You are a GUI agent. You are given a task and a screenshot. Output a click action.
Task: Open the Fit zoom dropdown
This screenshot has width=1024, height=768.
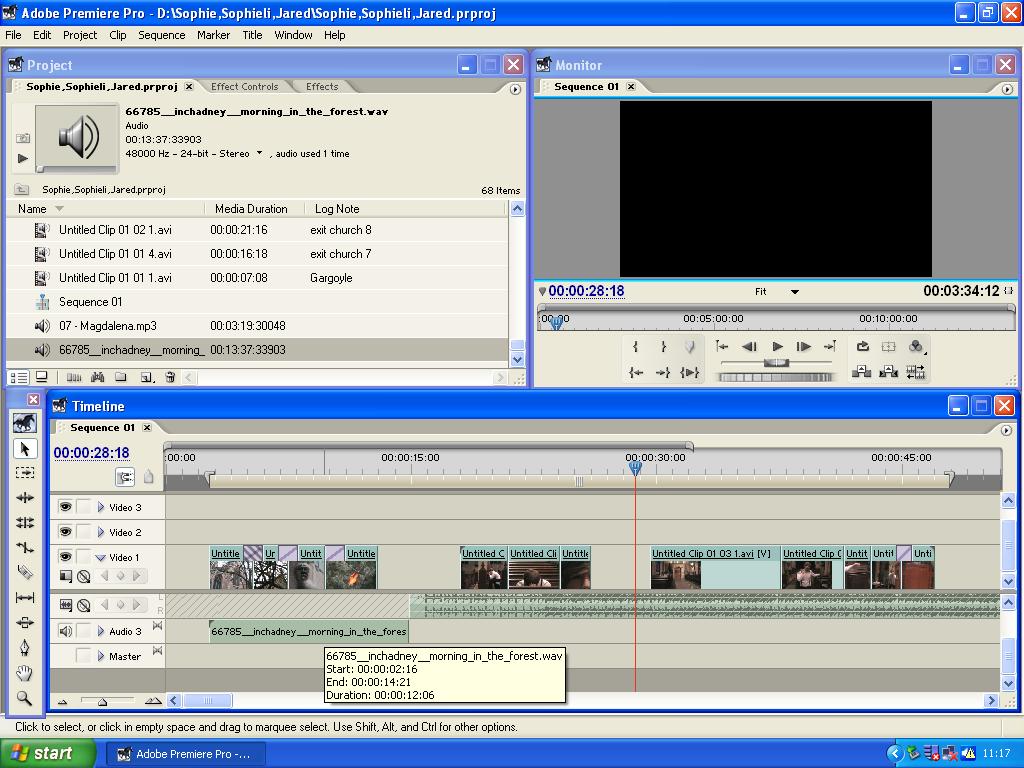[795, 292]
